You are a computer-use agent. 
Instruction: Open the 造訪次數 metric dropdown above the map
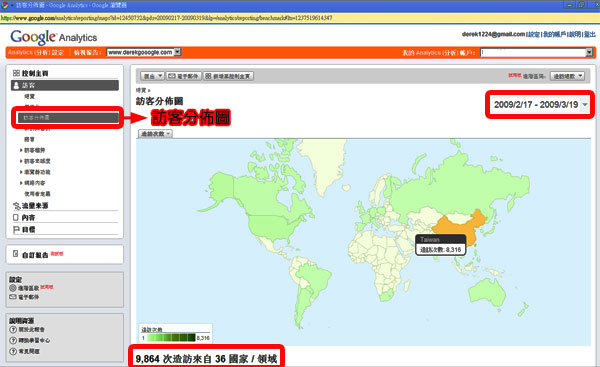point(155,134)
